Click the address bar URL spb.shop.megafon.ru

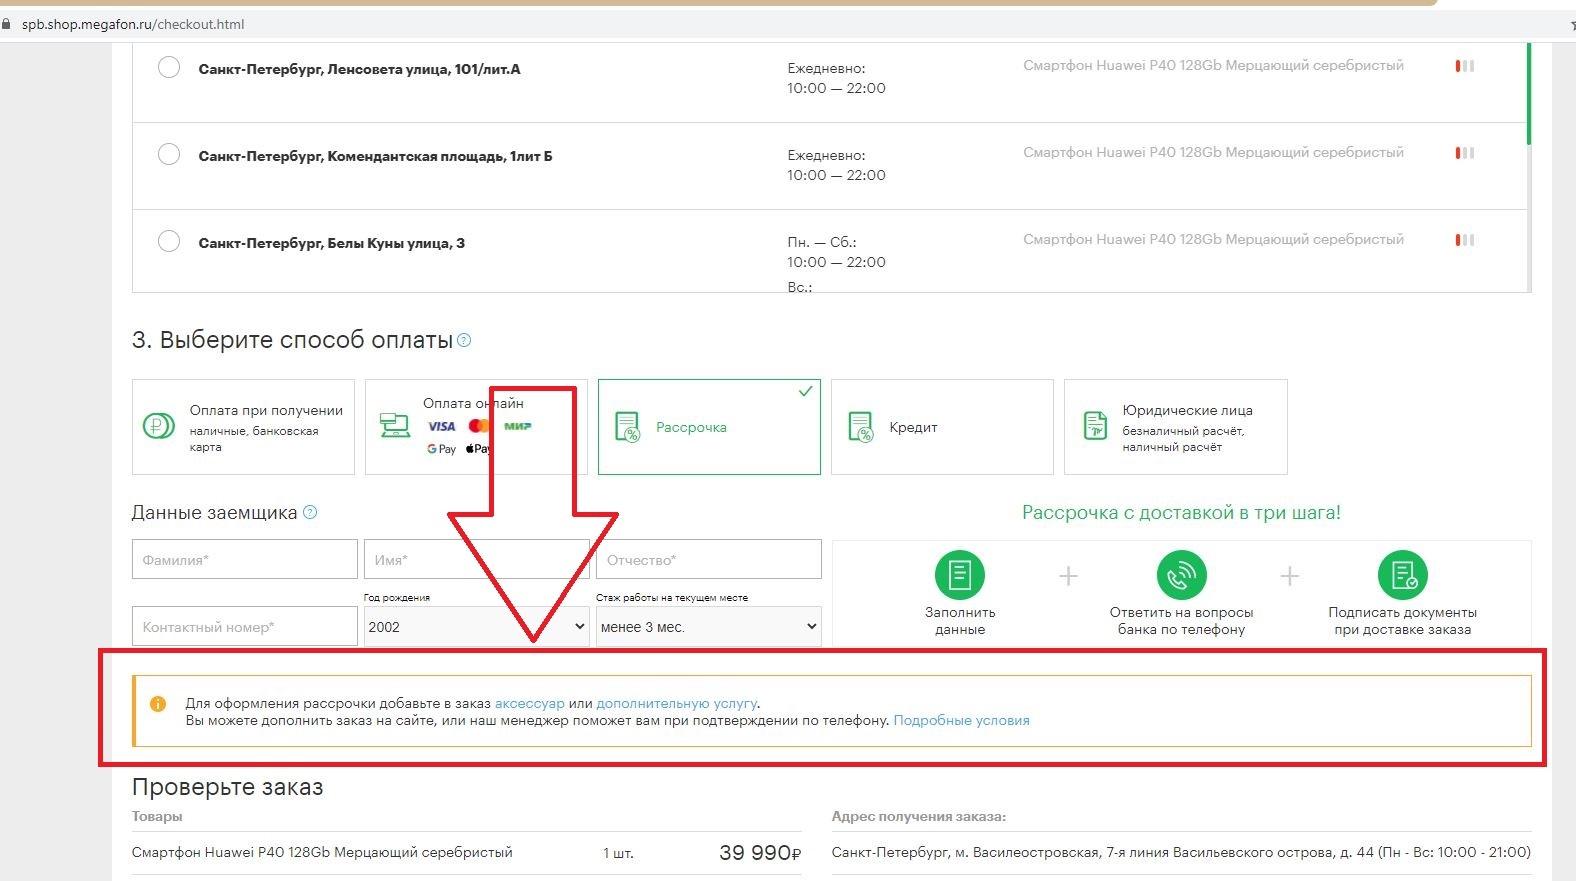click(133, 24)
